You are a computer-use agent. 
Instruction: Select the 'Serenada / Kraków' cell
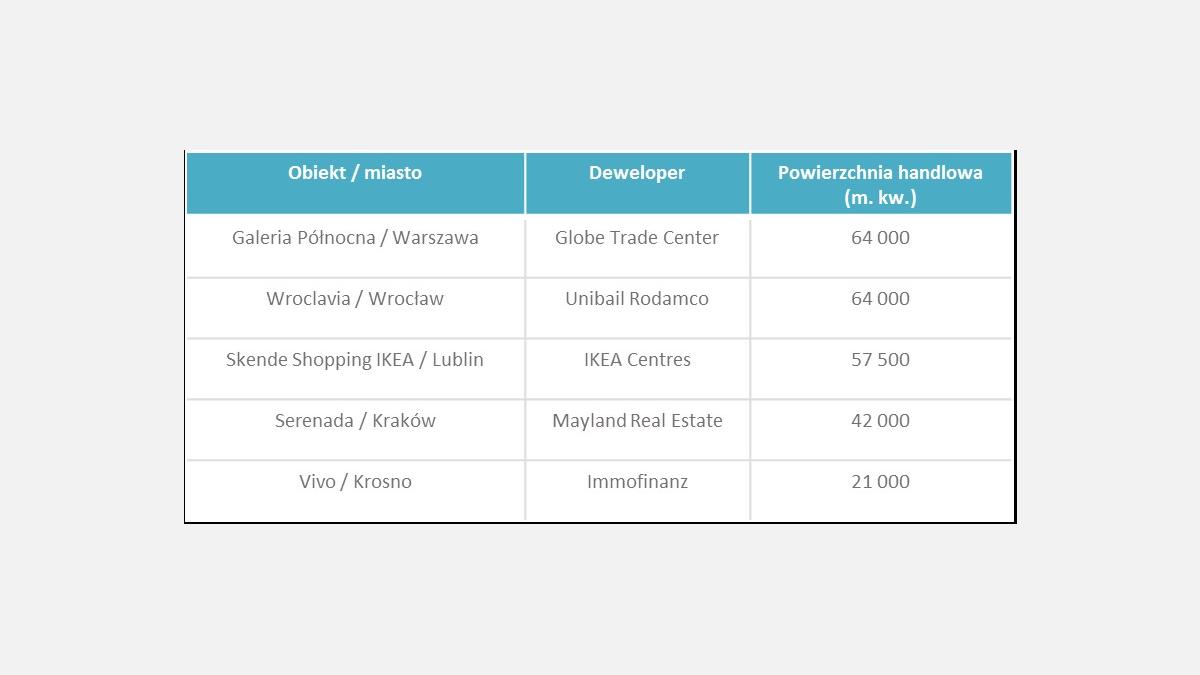(x=355, y=421)
